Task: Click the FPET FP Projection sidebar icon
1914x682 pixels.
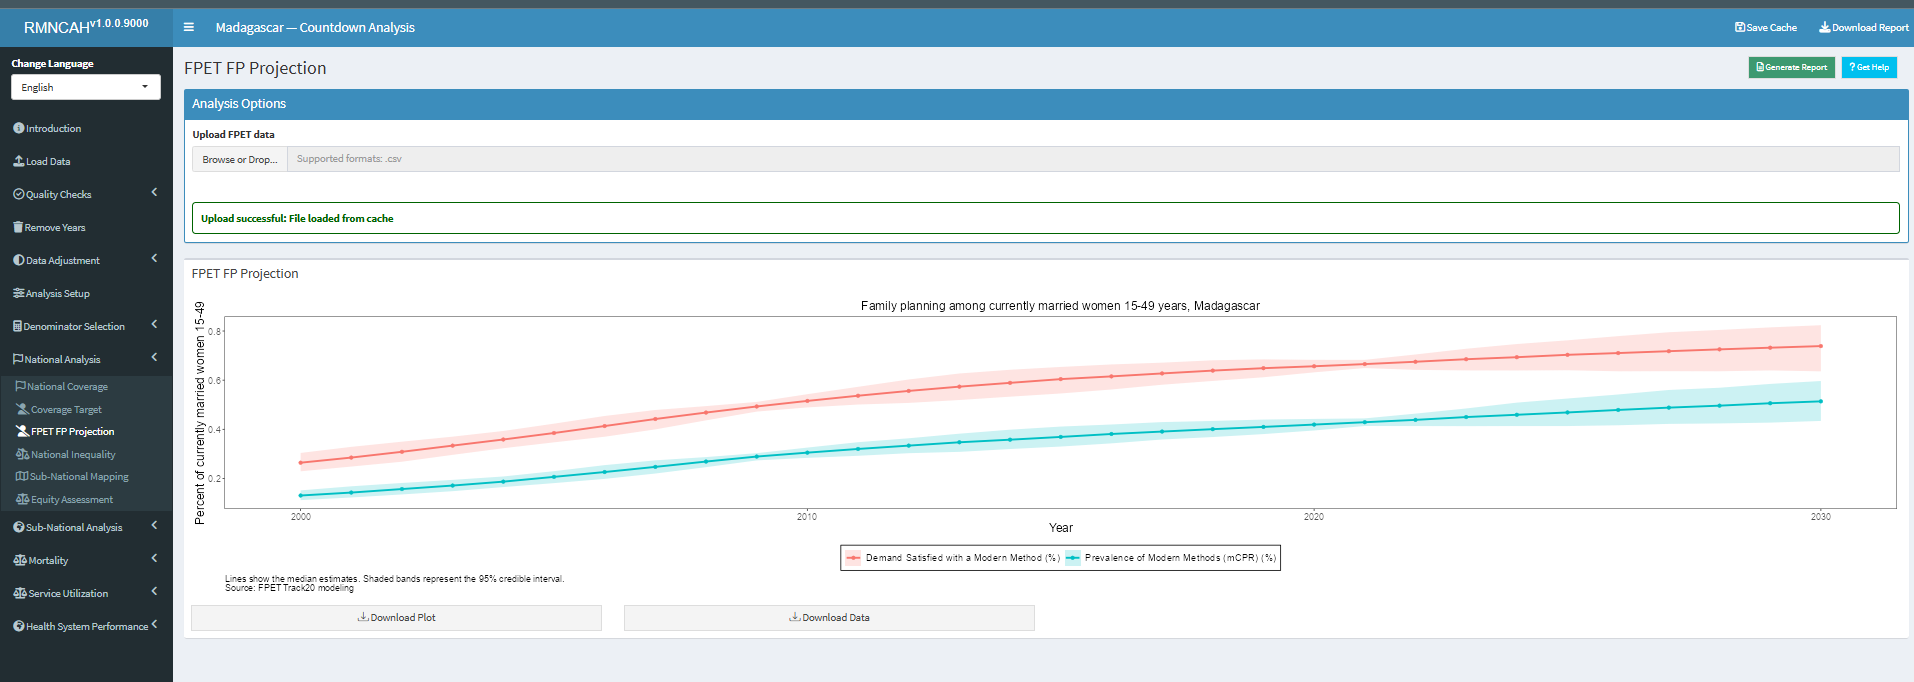Action: point(23,431)
